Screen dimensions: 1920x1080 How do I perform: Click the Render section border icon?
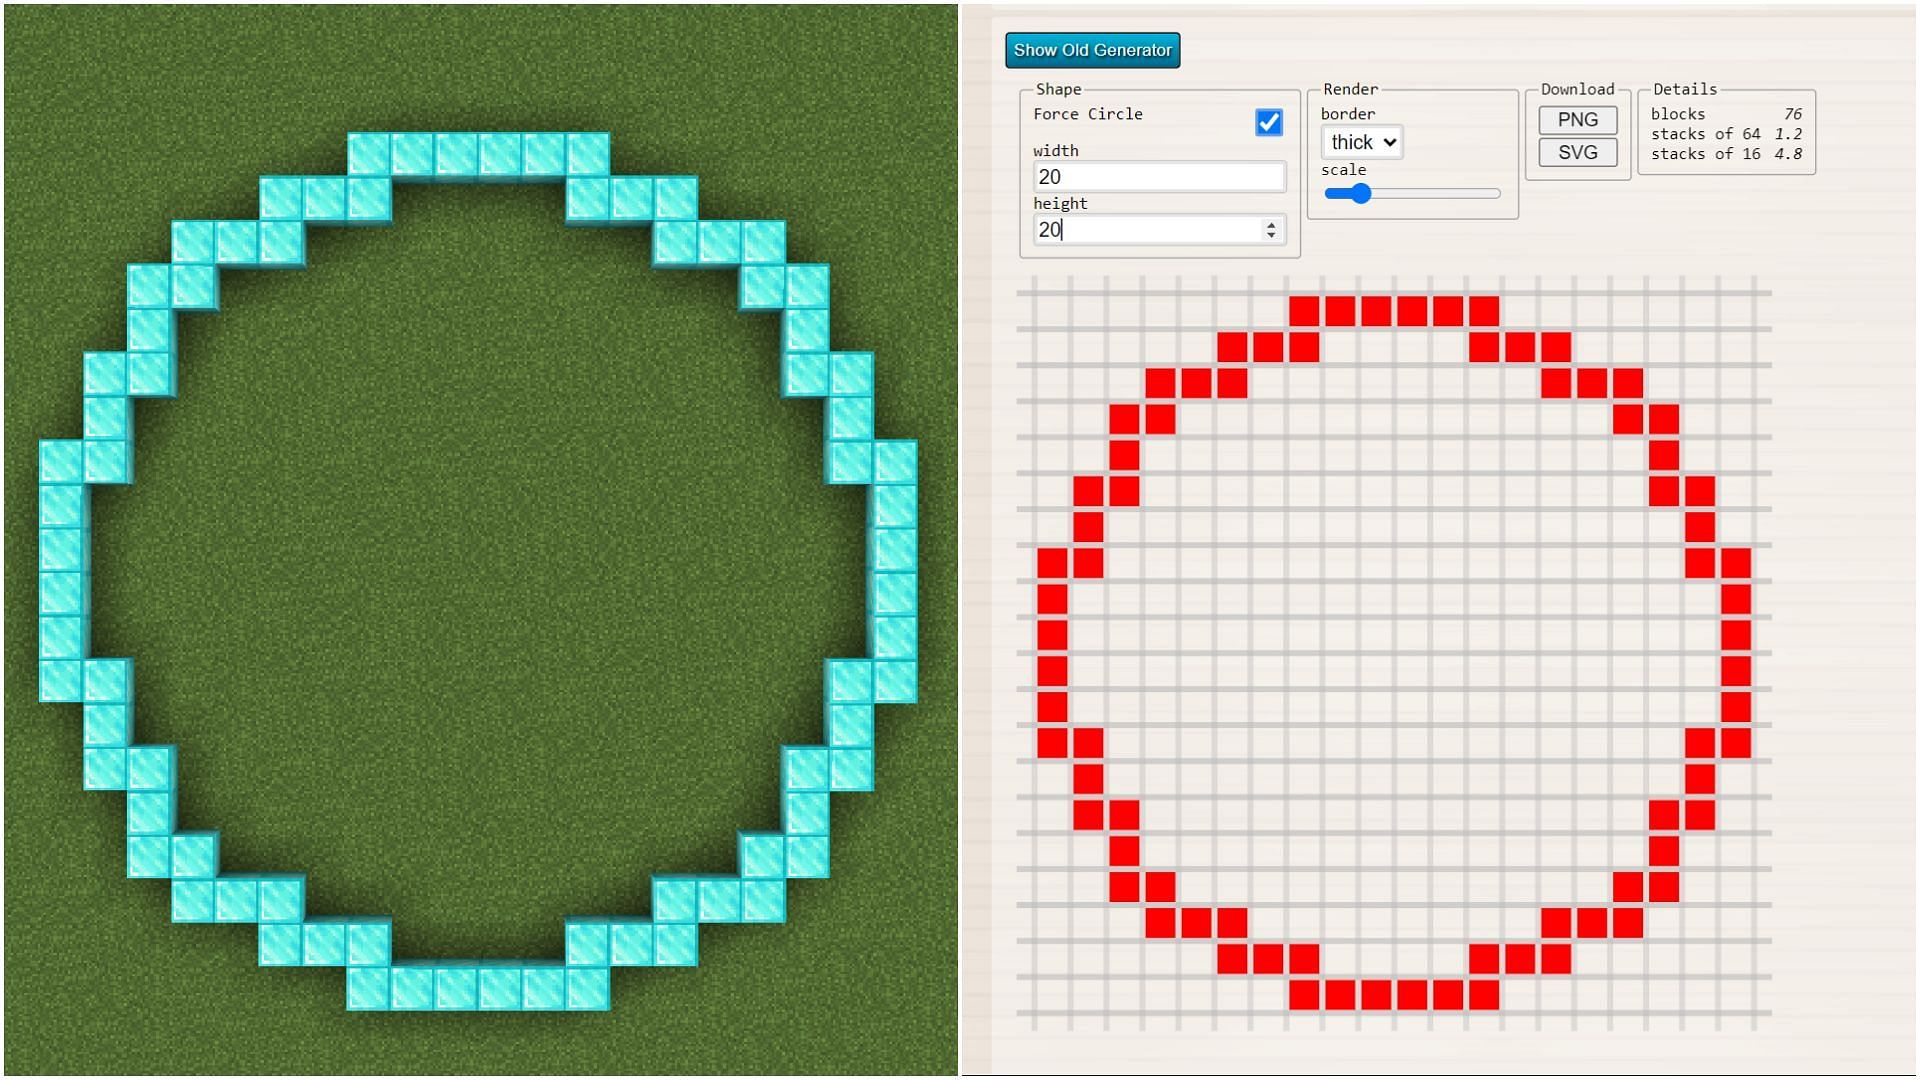1362,142
